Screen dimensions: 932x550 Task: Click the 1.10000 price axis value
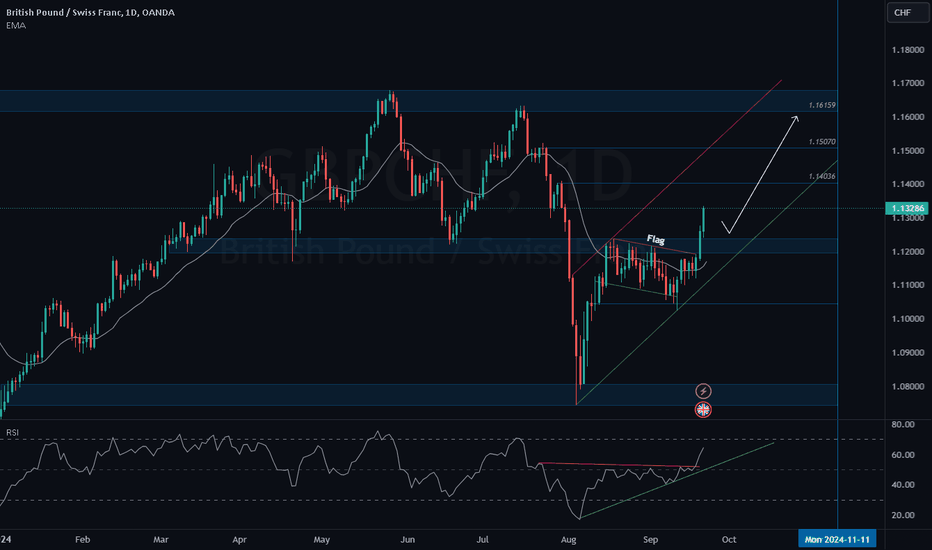pos(908,319)
